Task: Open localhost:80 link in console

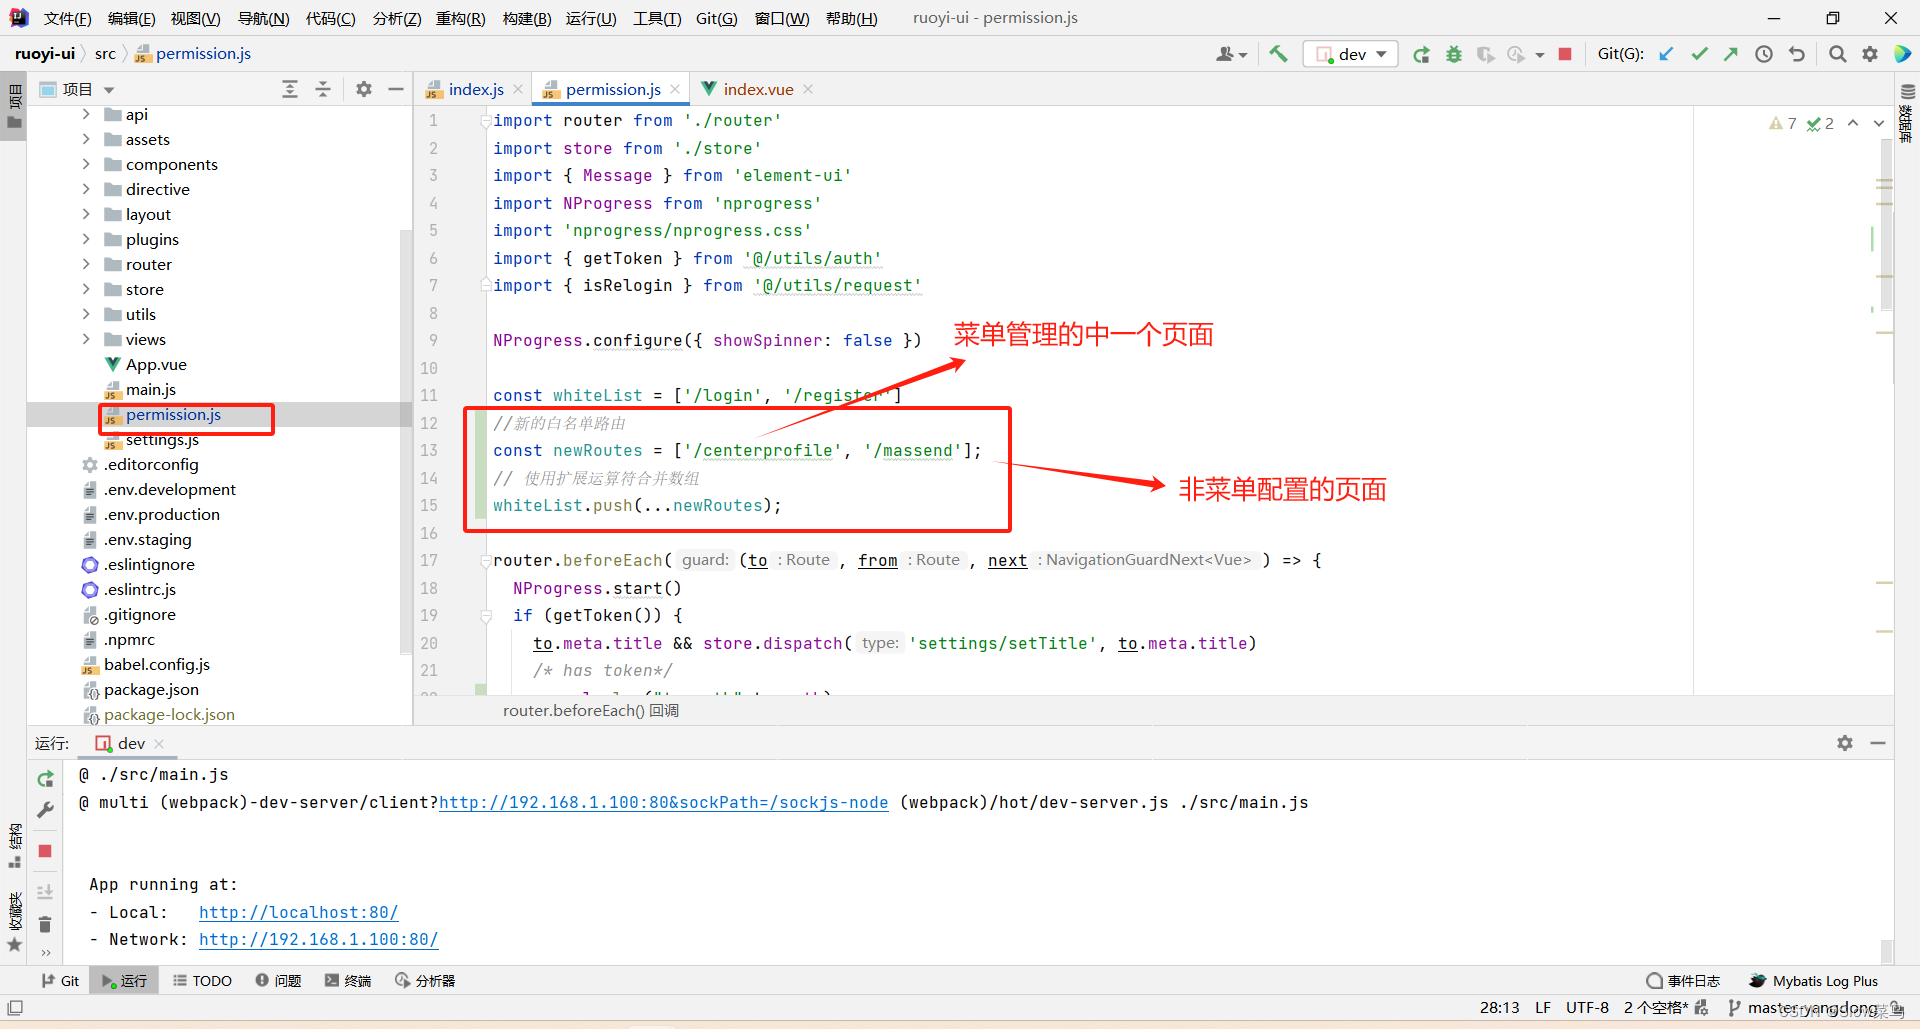Action: tap(298, 912)
